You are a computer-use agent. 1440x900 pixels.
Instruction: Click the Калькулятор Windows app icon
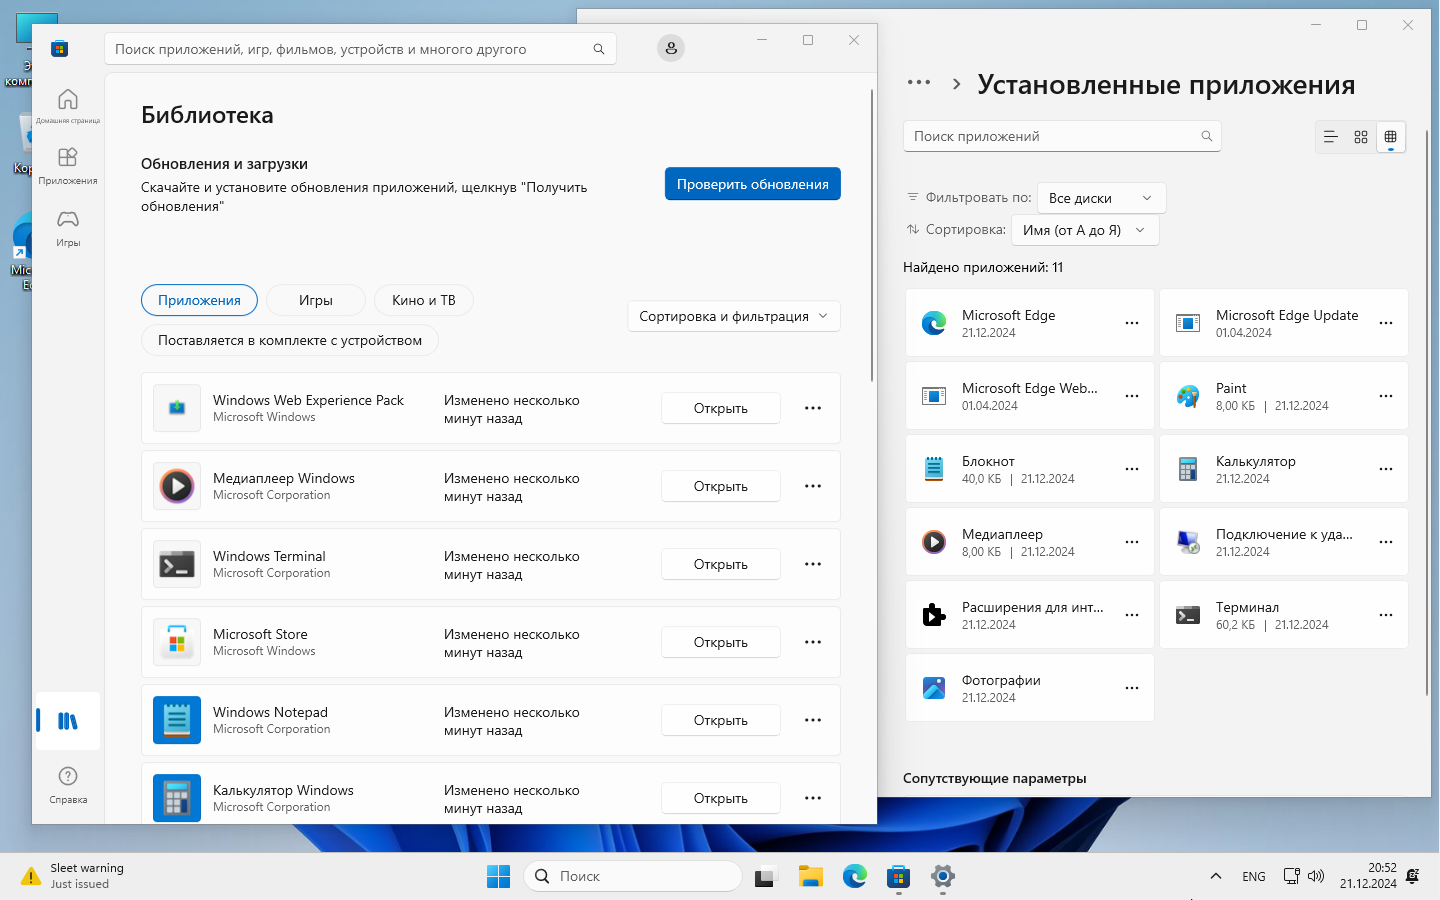(x=177, y=798)
